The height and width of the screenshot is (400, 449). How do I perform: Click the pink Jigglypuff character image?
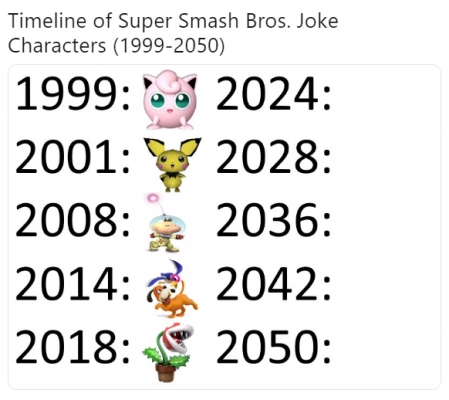tap(170, 99)
